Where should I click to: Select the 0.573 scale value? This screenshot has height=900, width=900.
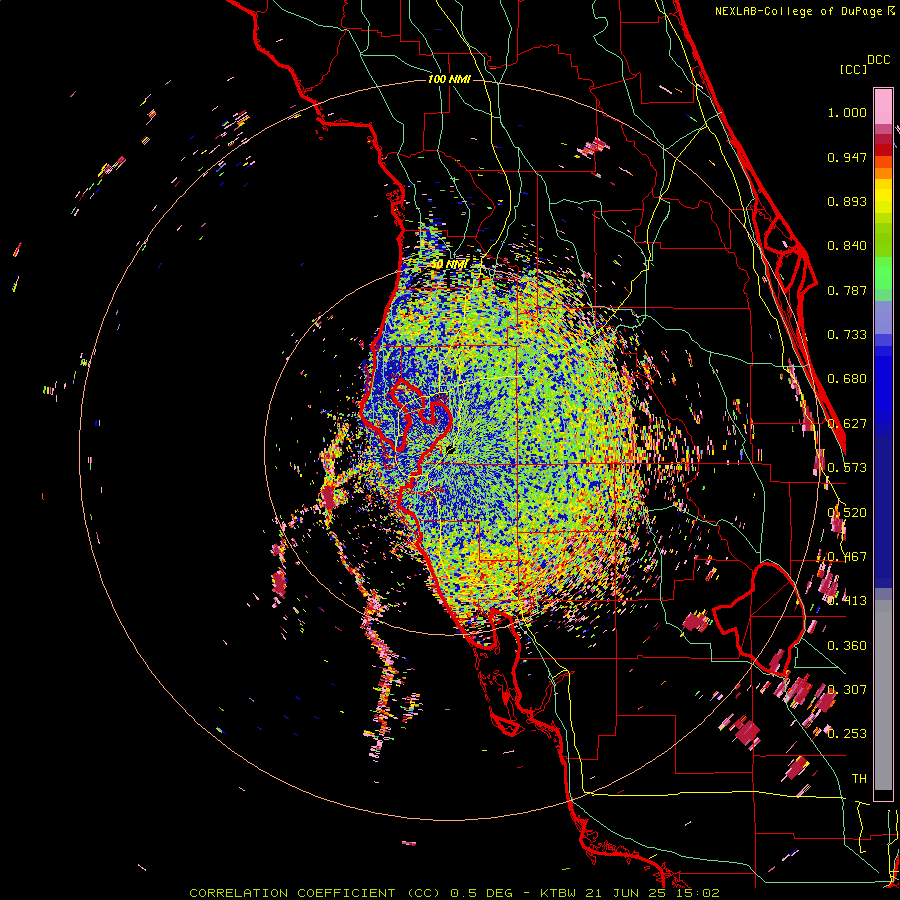(847, 468)
